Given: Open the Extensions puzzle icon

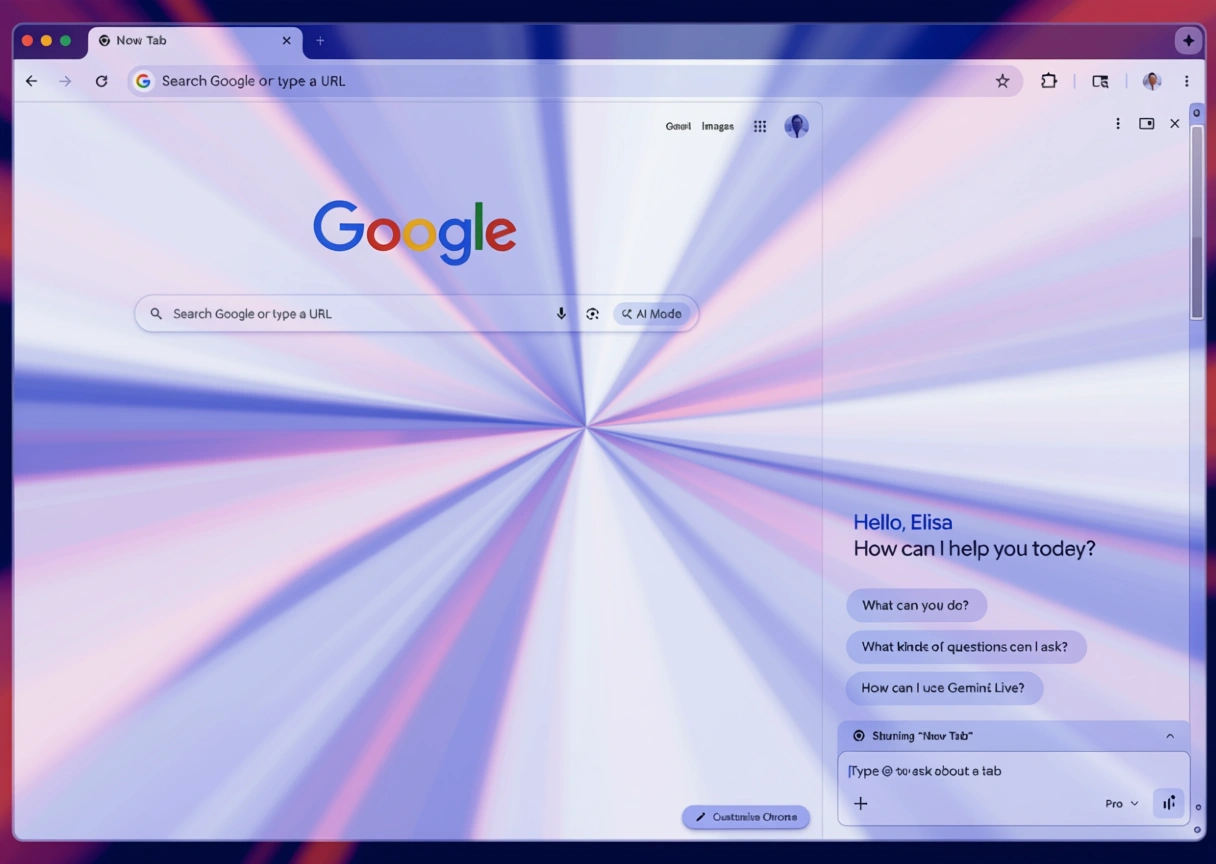Looking at the screenshot, I should 1049,81.
